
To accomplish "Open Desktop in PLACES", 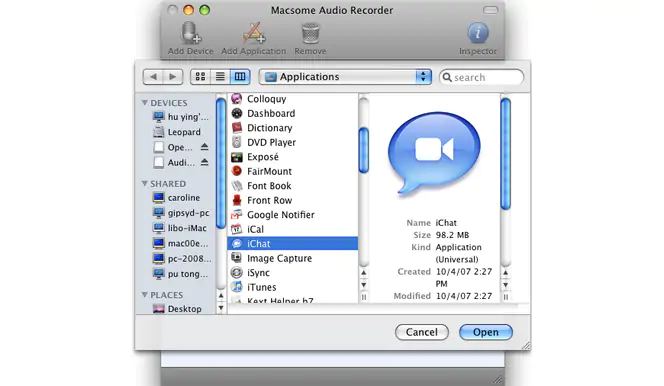I will click(x=177, y=309).
